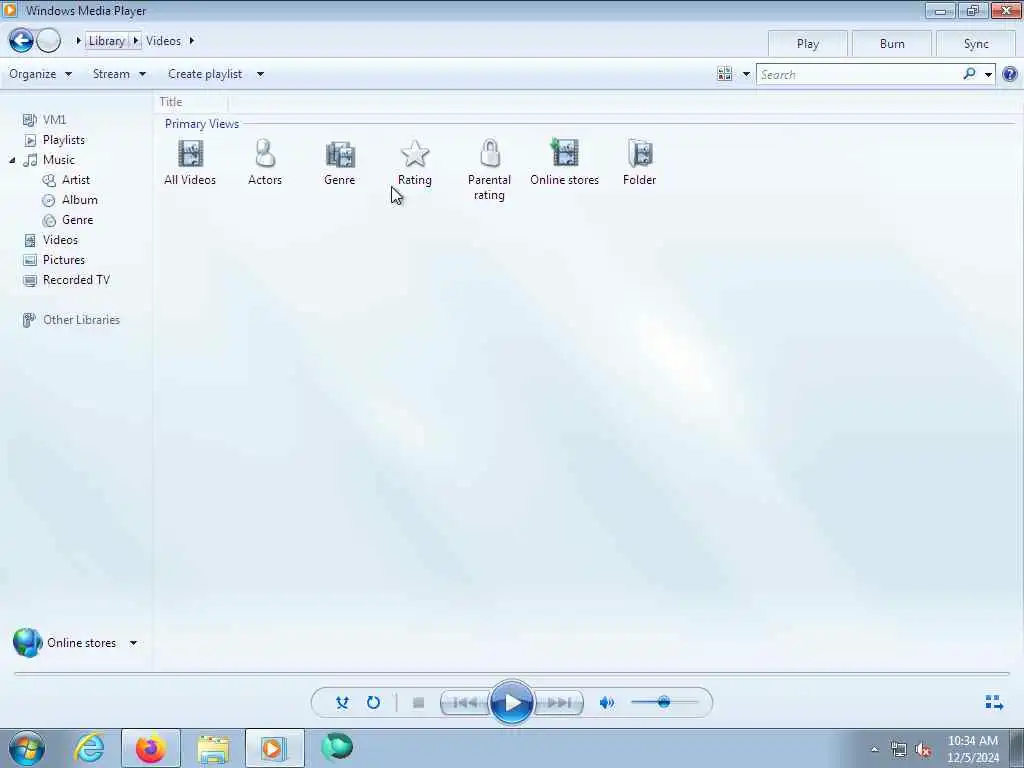Click the search magnifier icon
The width and height of the screenshot is (1024, 768).
(969, 74)
